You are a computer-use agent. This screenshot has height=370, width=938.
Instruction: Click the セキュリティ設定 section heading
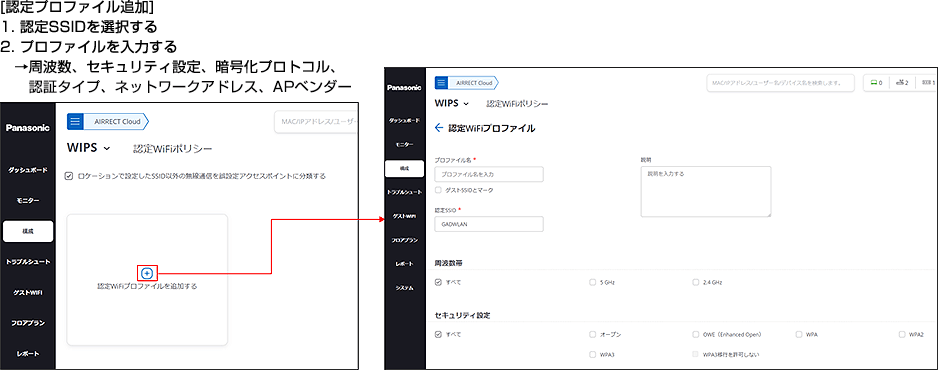tap(462, 315)
